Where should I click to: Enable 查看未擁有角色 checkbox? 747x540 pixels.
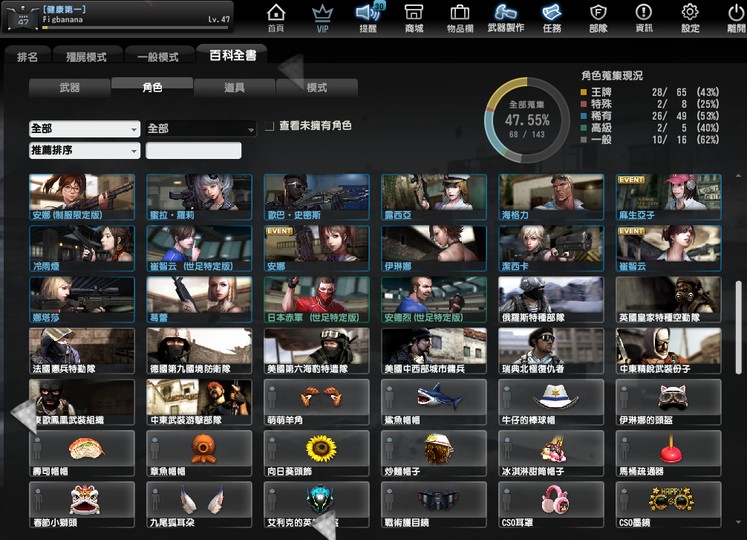270,126
